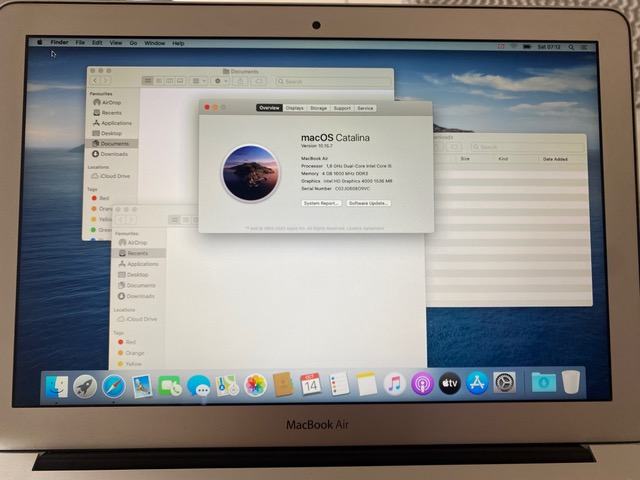This screenshot has height=480, width=640.
Task: Start FaceTime from the Dock
Action: click(x=170, y=386)
